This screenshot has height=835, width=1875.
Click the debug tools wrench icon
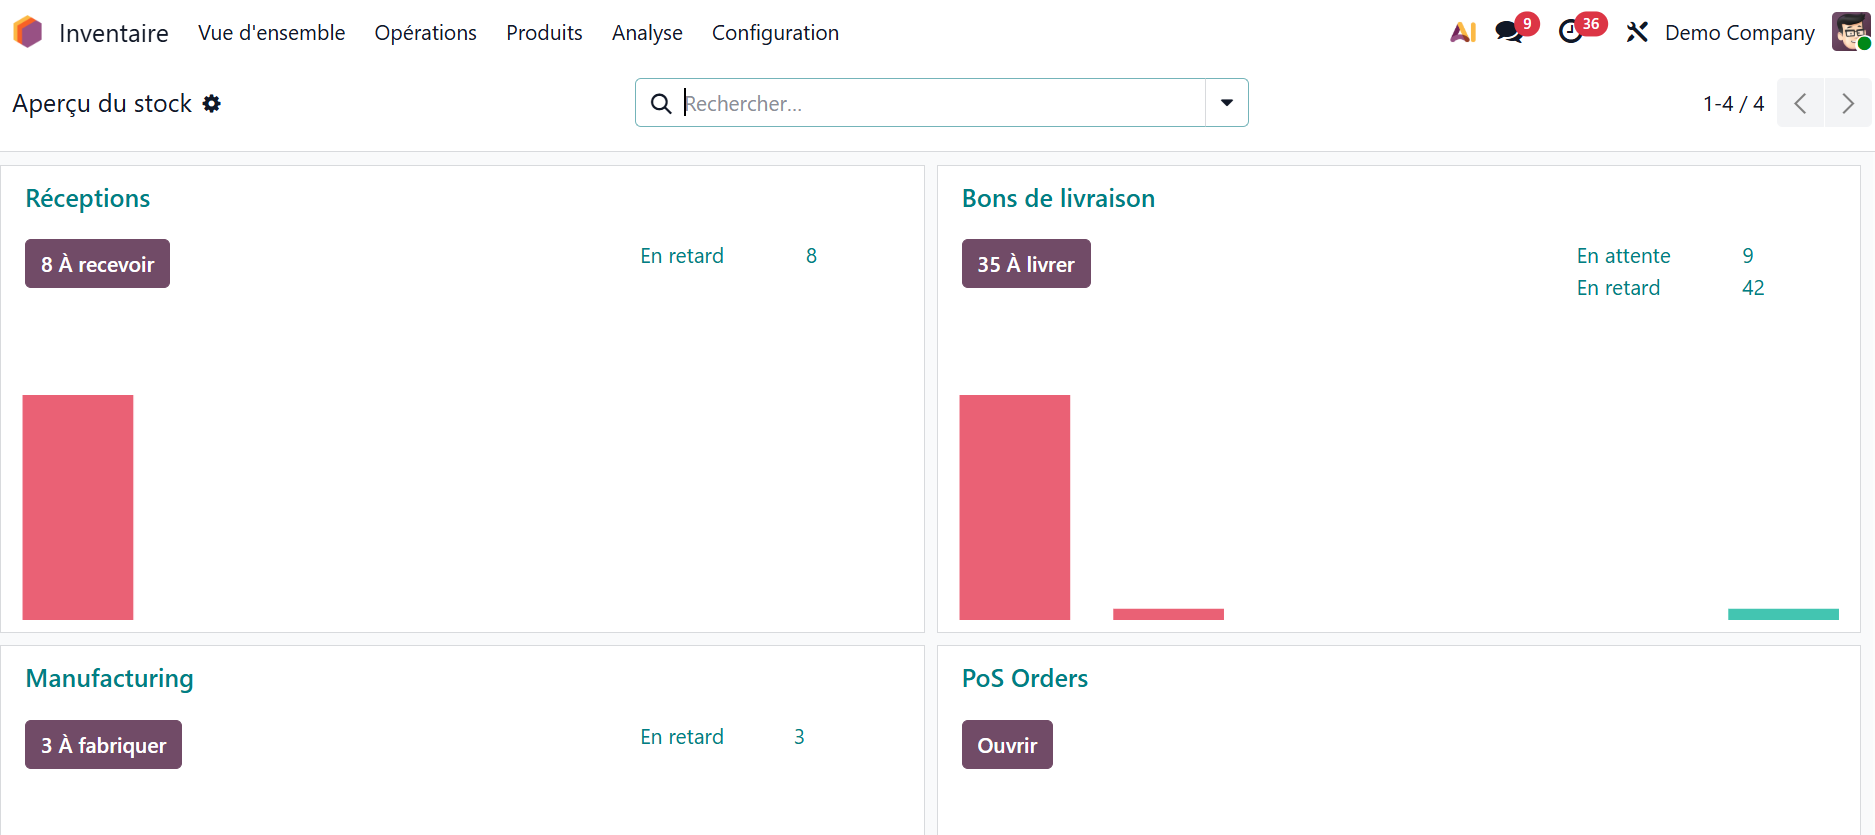coord(1637,32)
